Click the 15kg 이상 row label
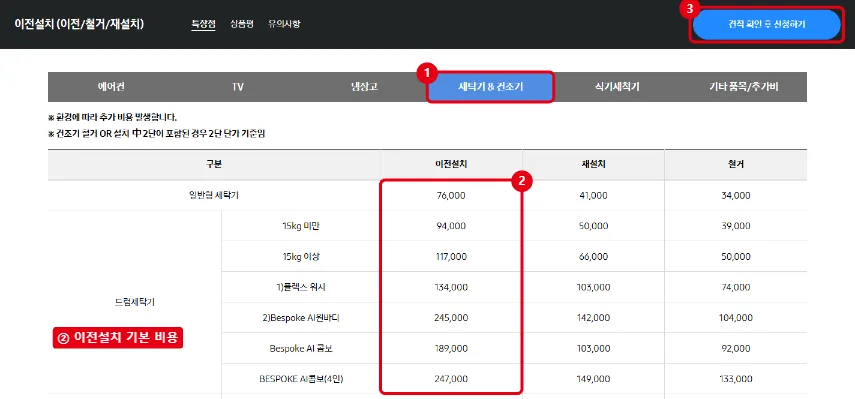The image size is (855, 399). click(301, 257)
